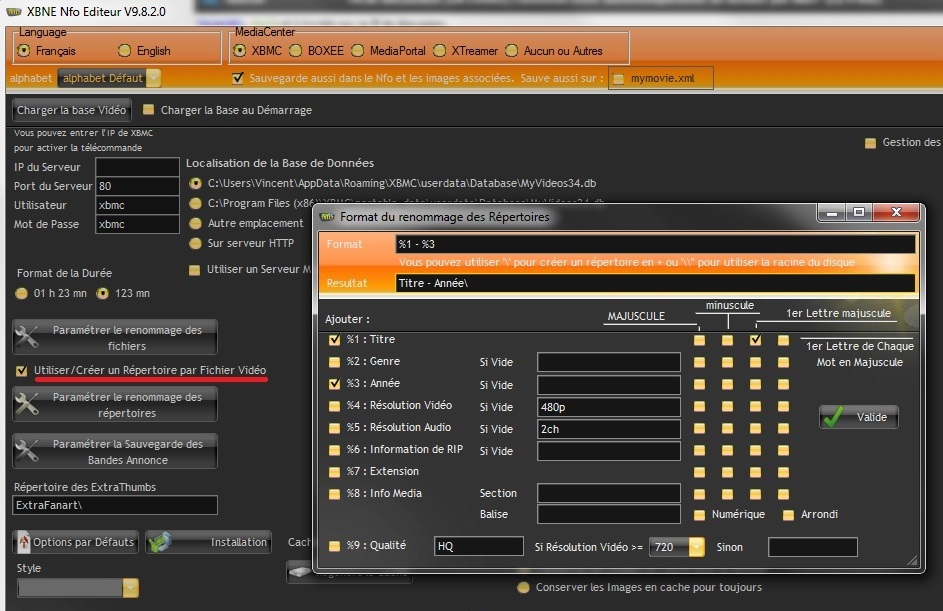The width and height of the screenshot is (943, 611).
Task: Click the Options par Défauts icon
Action: (x=22, y=542)
